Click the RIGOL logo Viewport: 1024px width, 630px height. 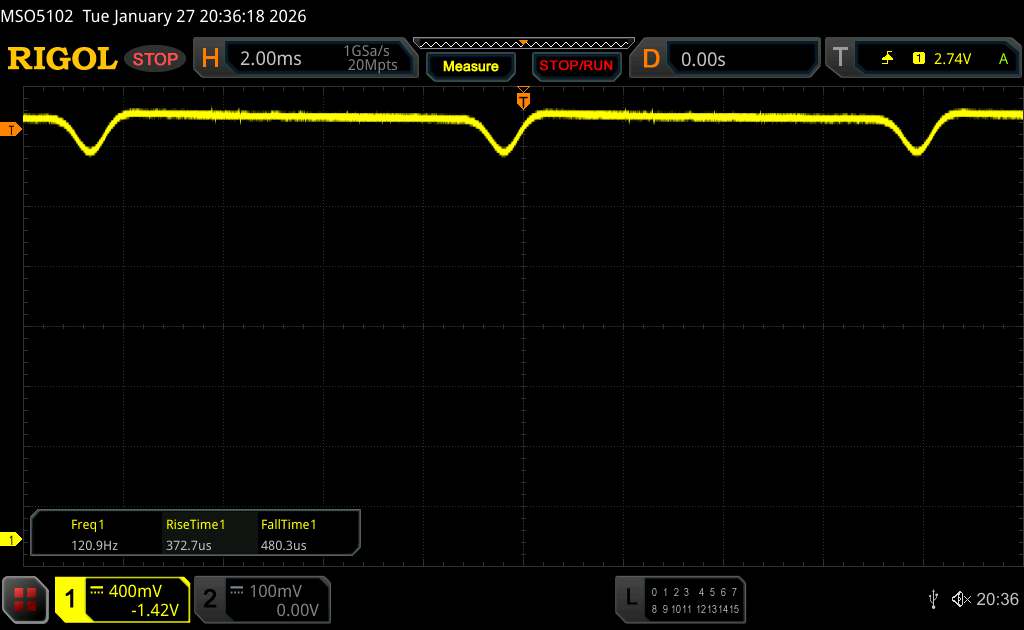[62, 59]
